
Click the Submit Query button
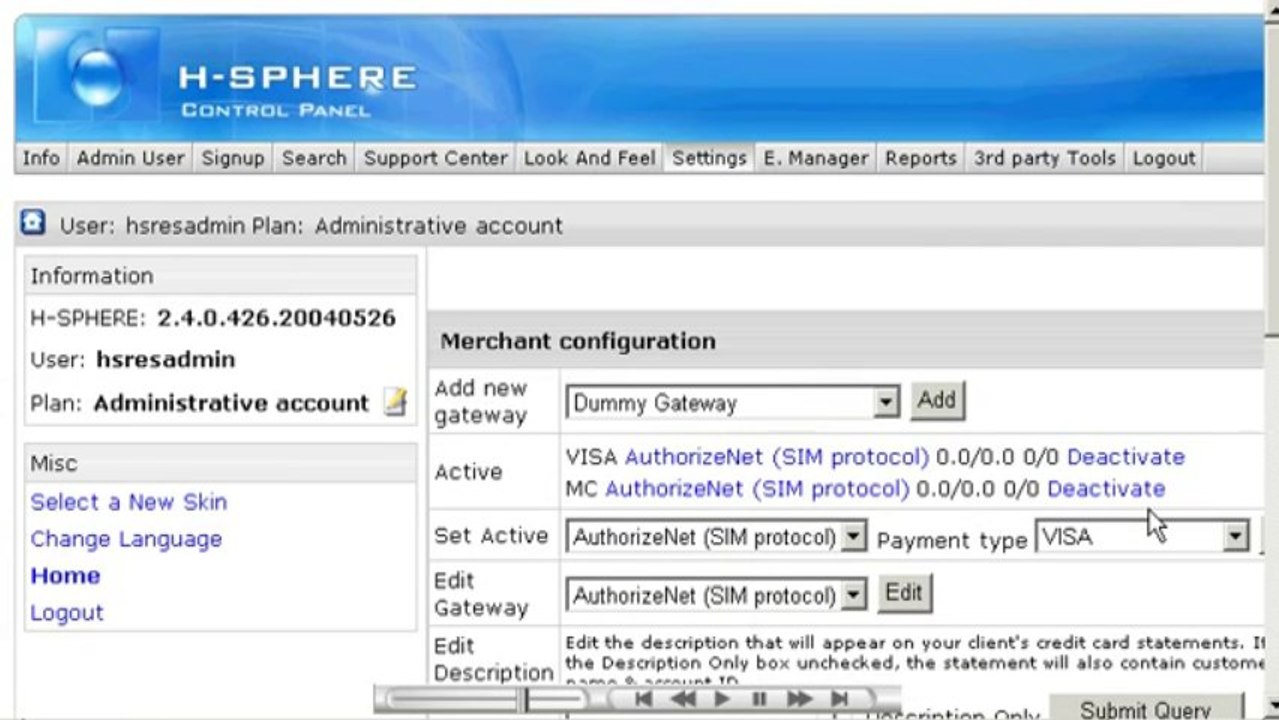tap(1146, 708)
